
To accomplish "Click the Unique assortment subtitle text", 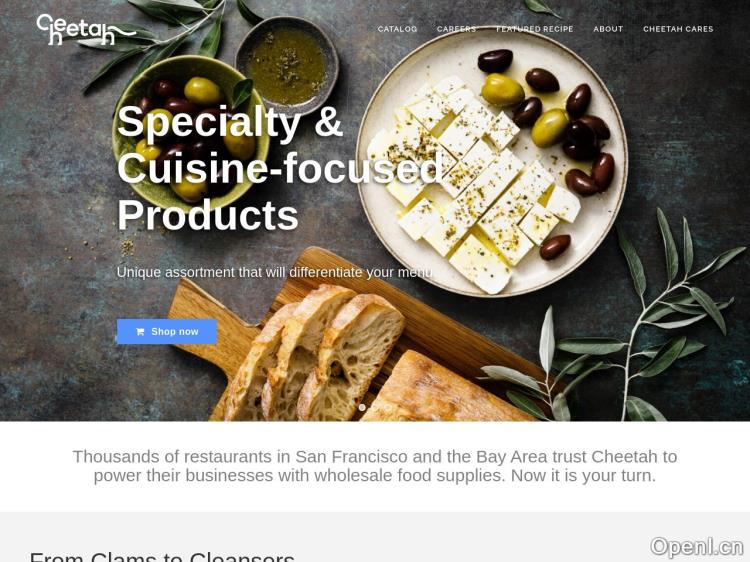I will tap(275, 272).
